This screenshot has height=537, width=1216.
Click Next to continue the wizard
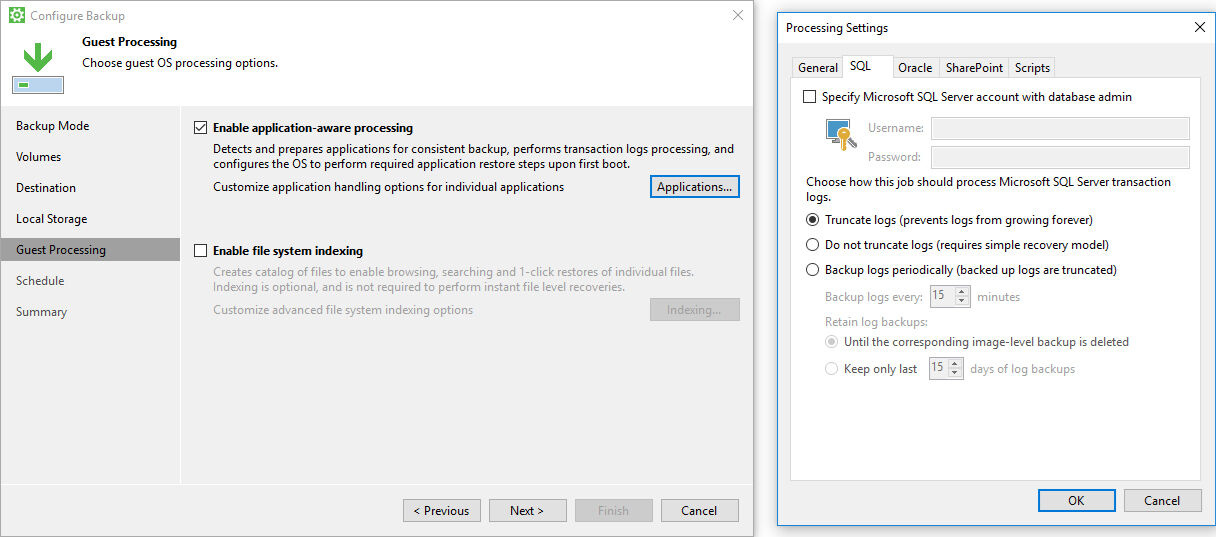point(527,511)
